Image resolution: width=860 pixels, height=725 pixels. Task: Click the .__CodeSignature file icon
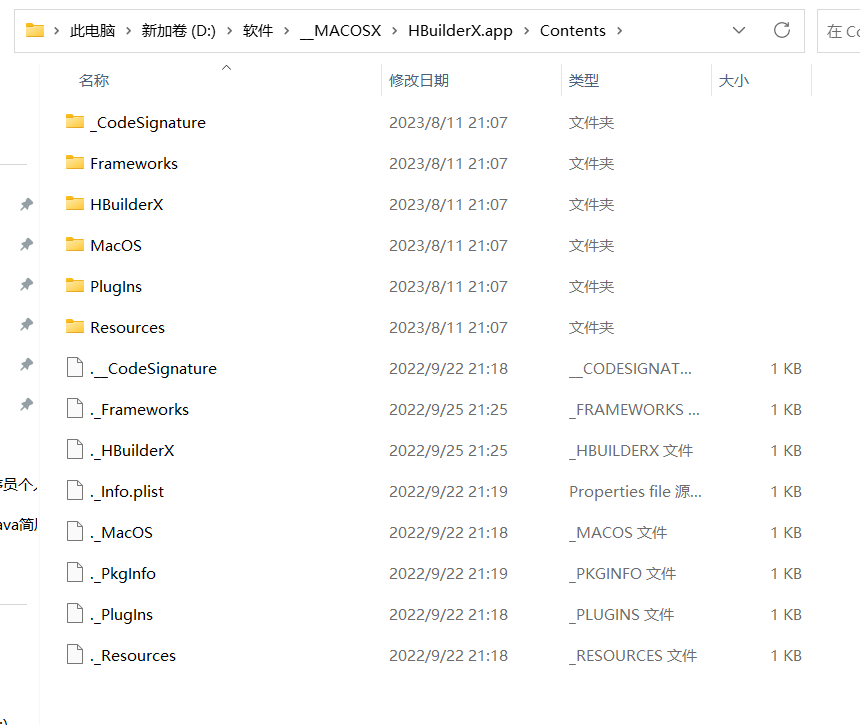[x=75, y=367]
